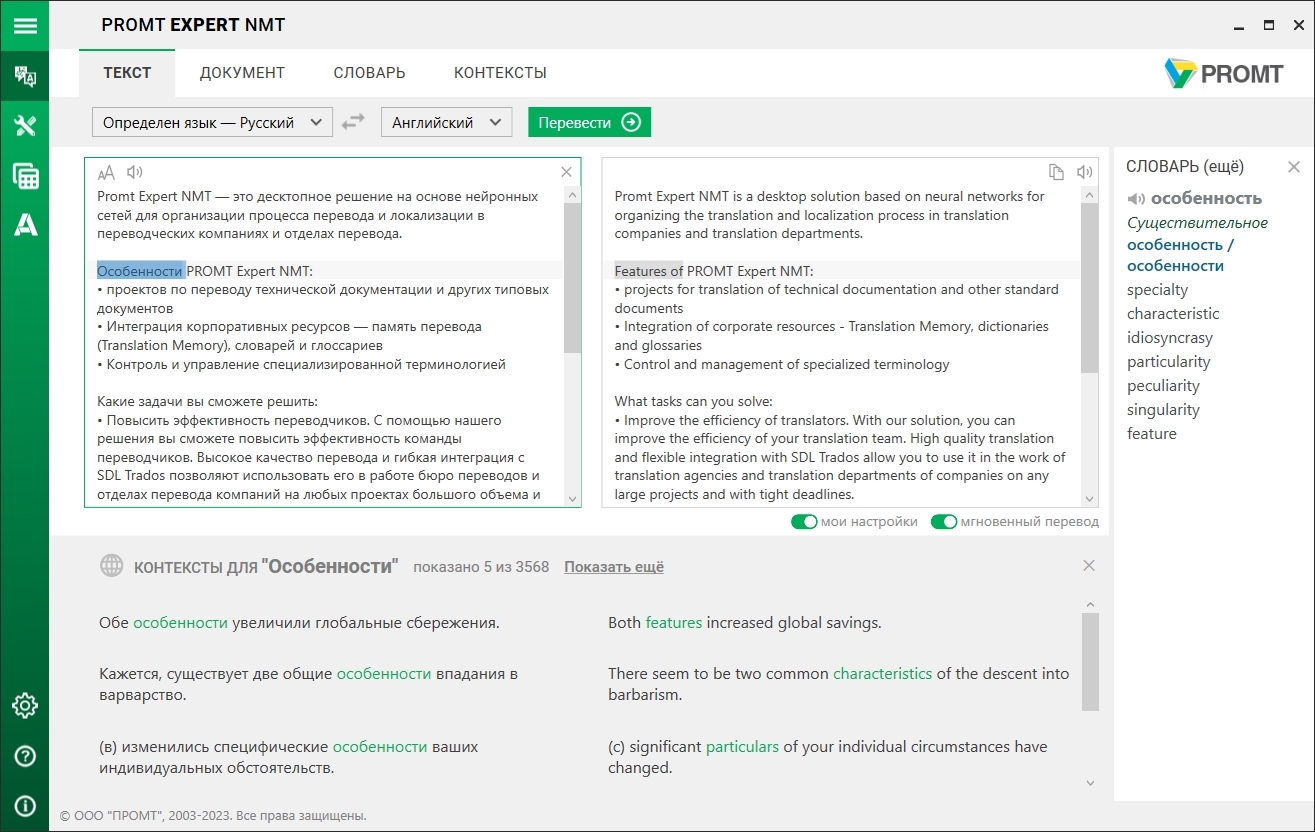Click the 'Показать ещё' link
Screen dimensions: 1315x832
tap(614, 567)
